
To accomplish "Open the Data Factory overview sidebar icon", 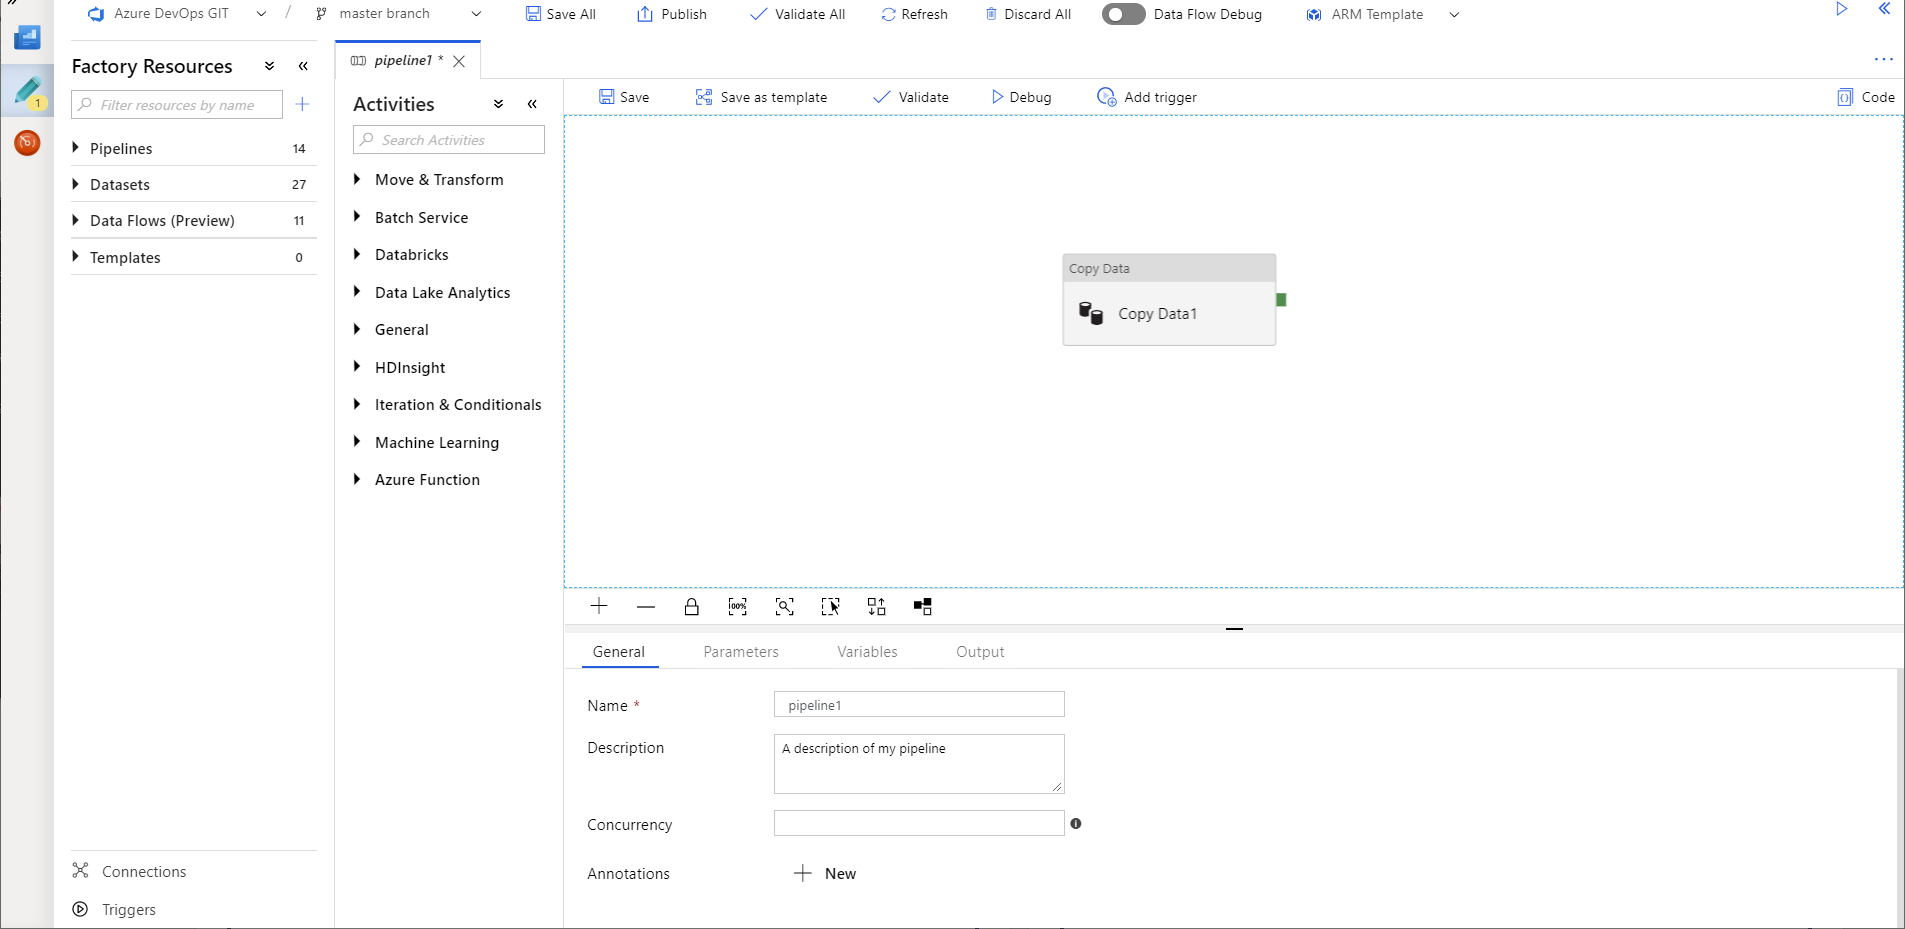I will coord(27,38).
